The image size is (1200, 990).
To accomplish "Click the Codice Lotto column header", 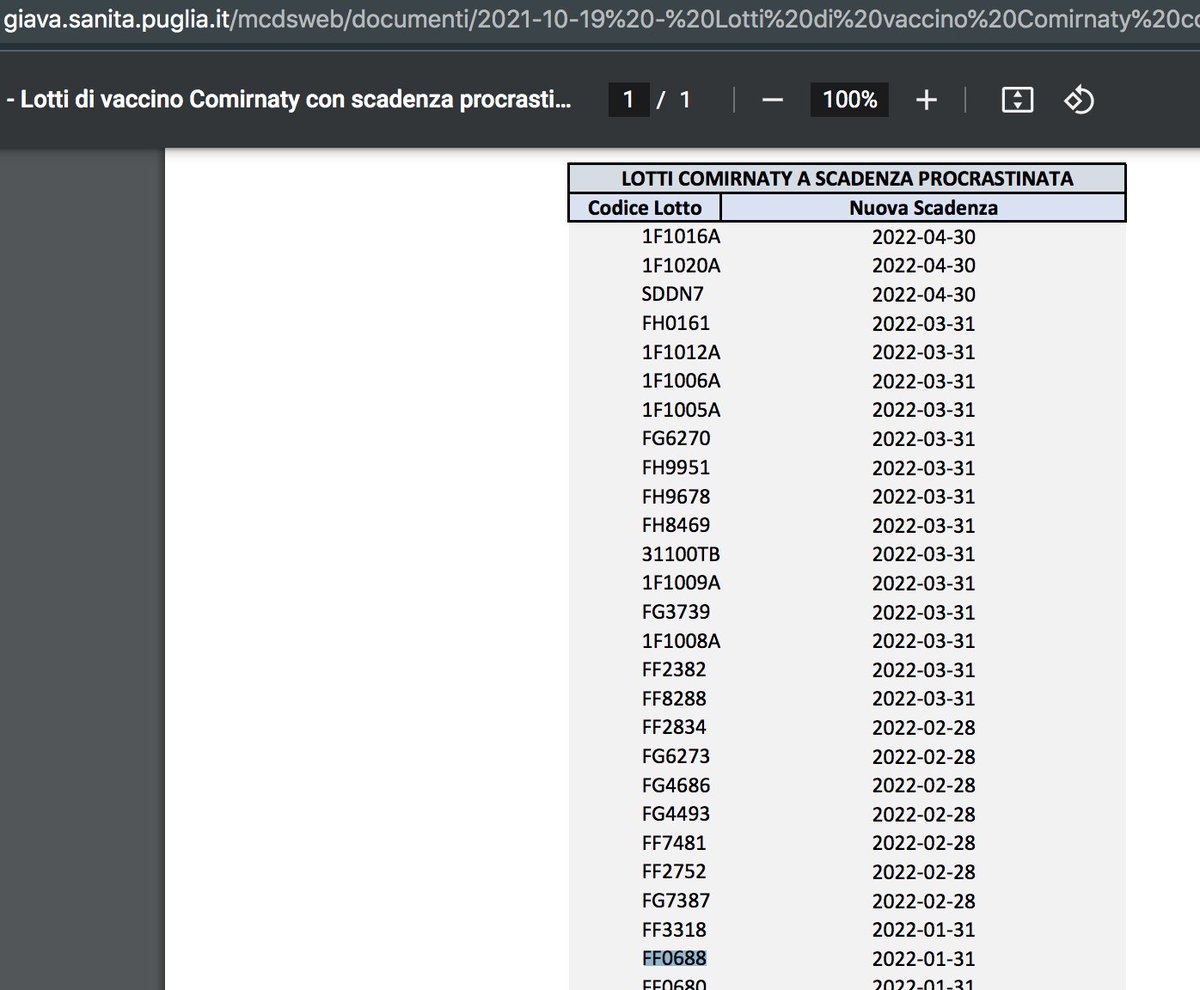I will coord(645,208).
